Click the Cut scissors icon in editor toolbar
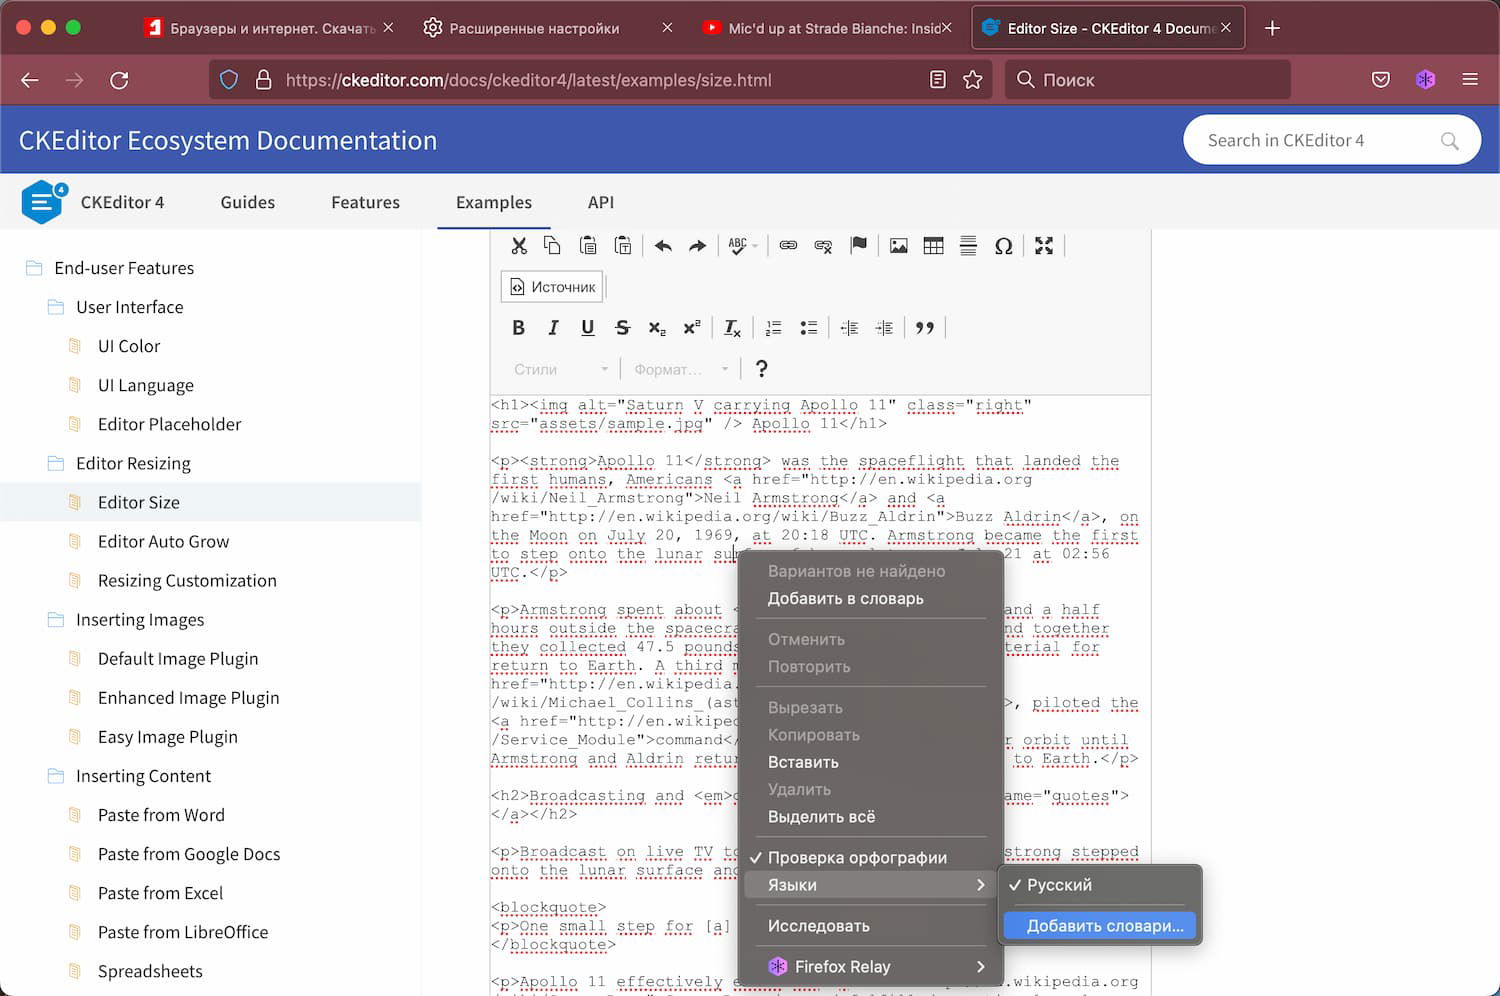The height and width of the screenshot is (996, 1500). click(518, 246)
